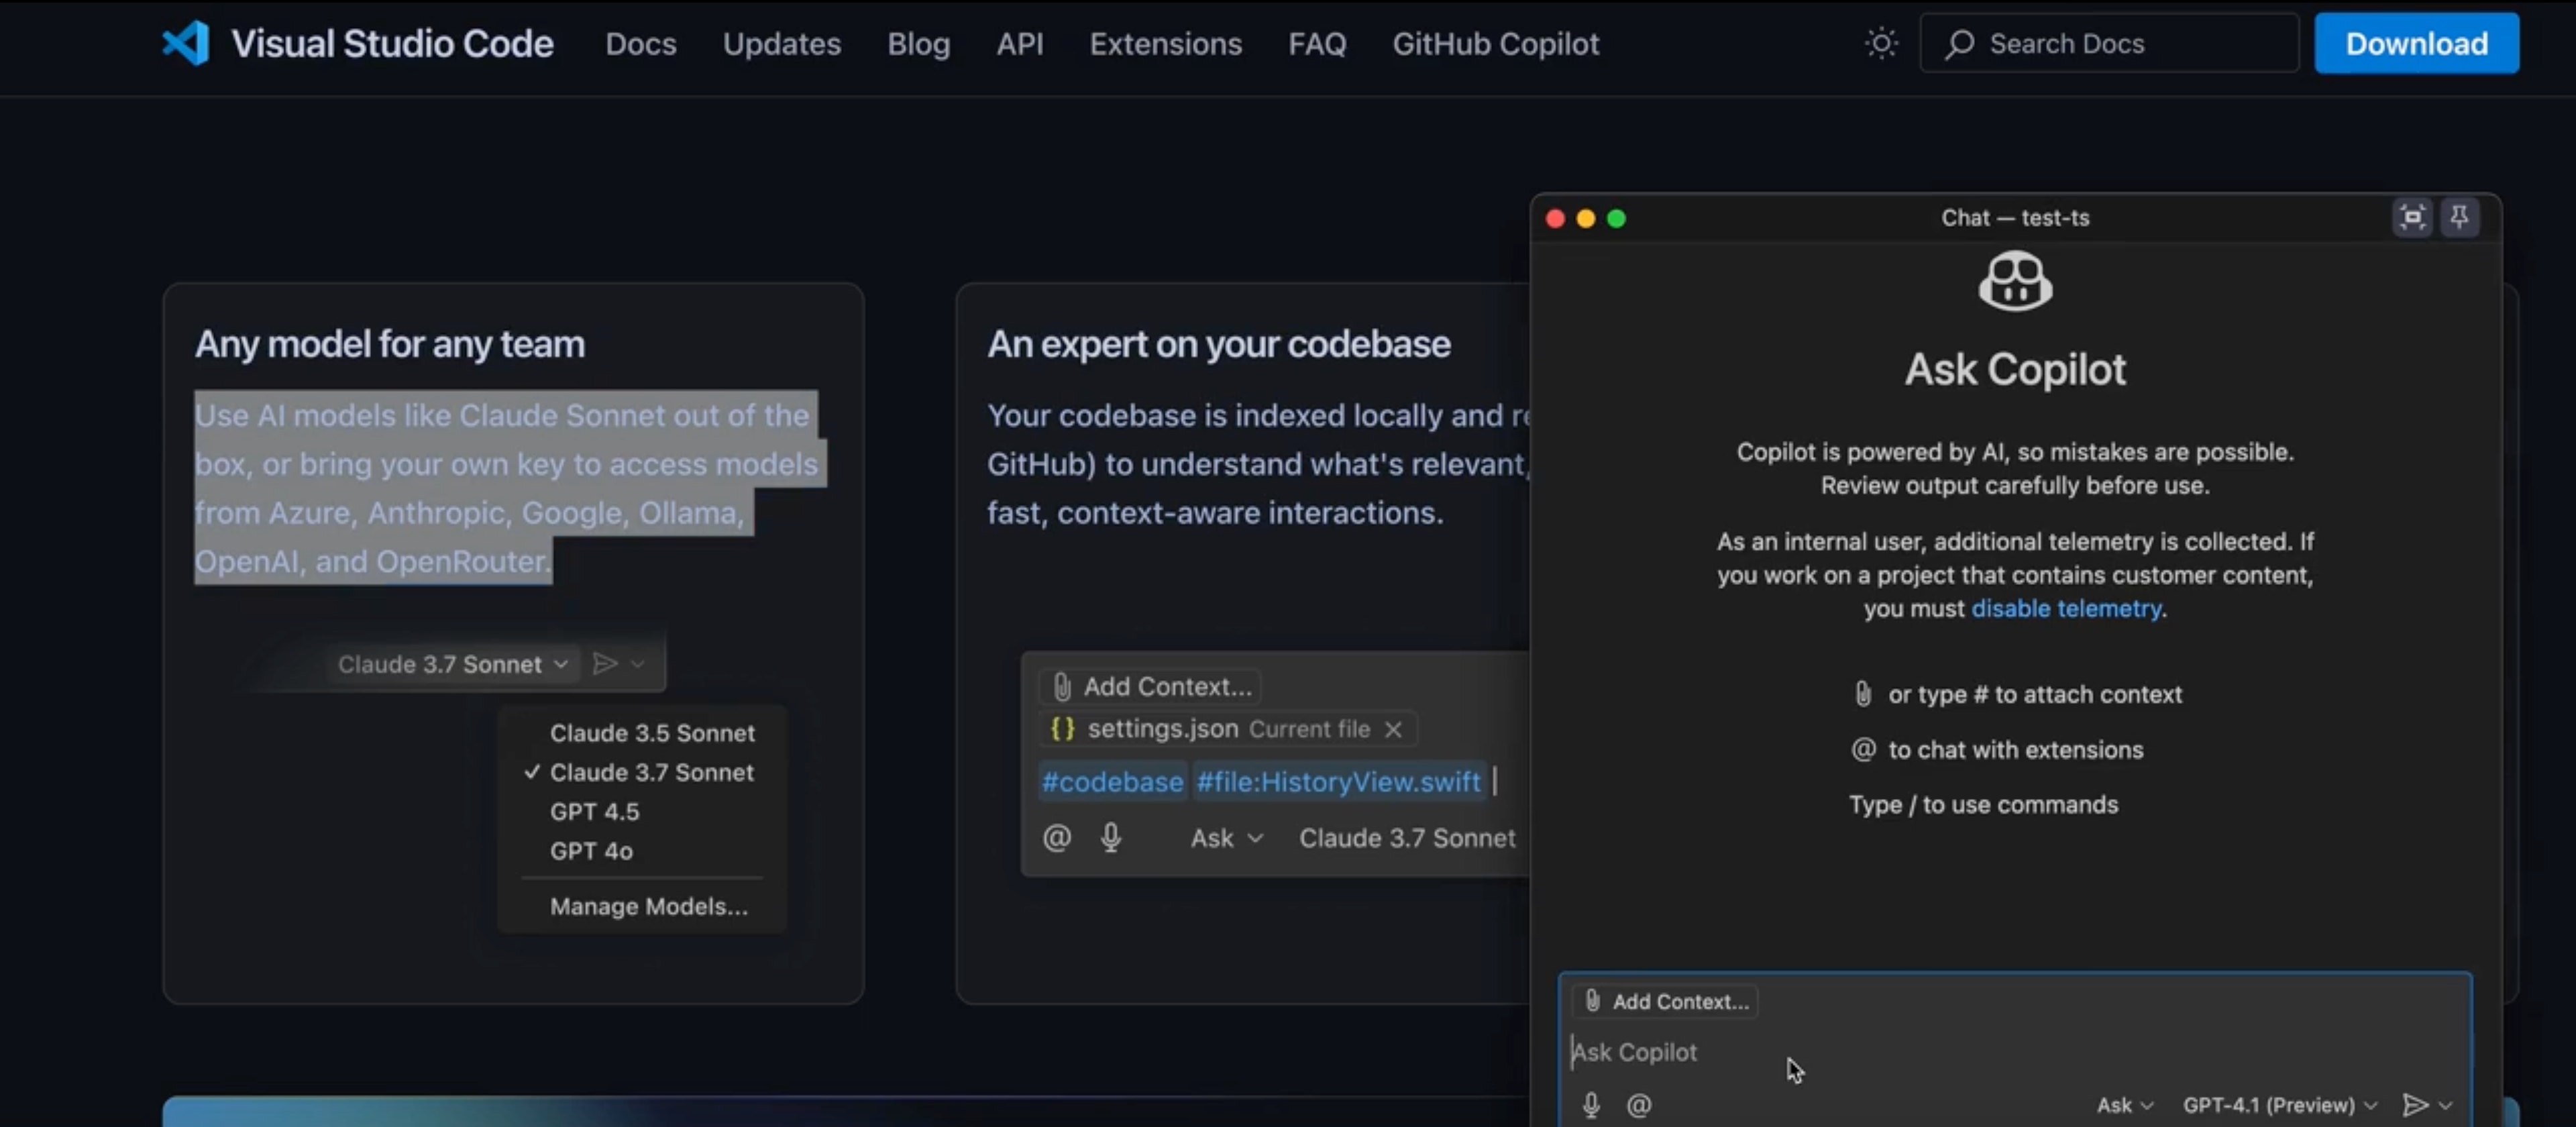
Task: Click the paperclip icon beside 'type # to attach context'
Action: (1863, 694)
